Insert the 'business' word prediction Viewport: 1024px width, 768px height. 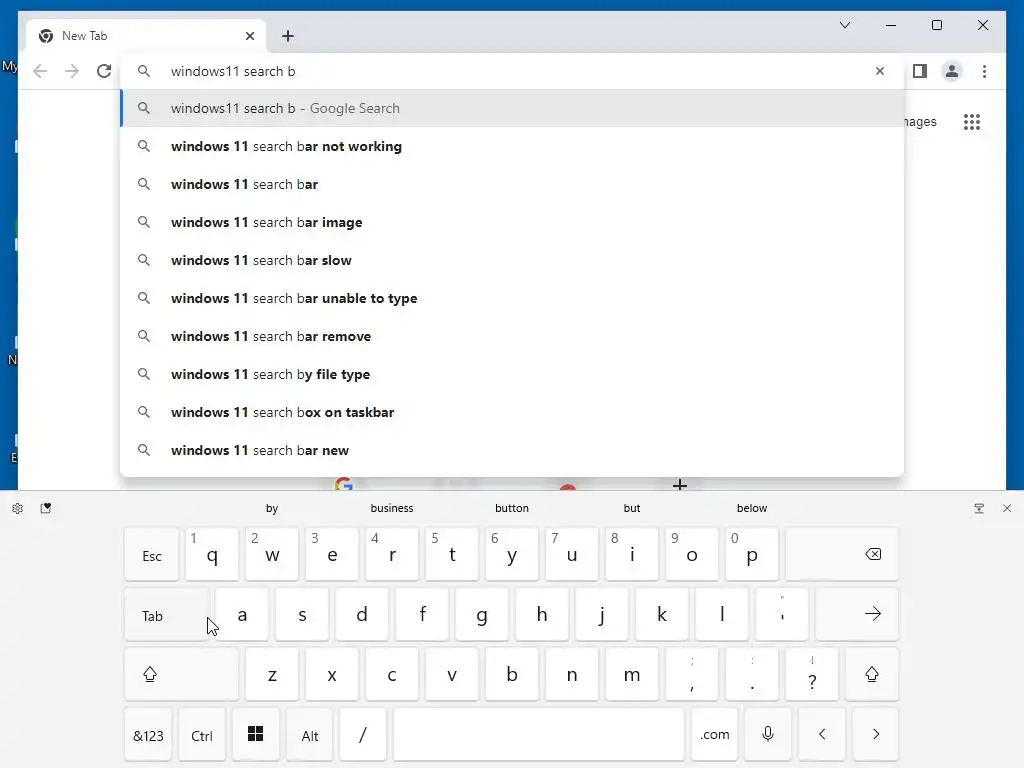point(392,508)
